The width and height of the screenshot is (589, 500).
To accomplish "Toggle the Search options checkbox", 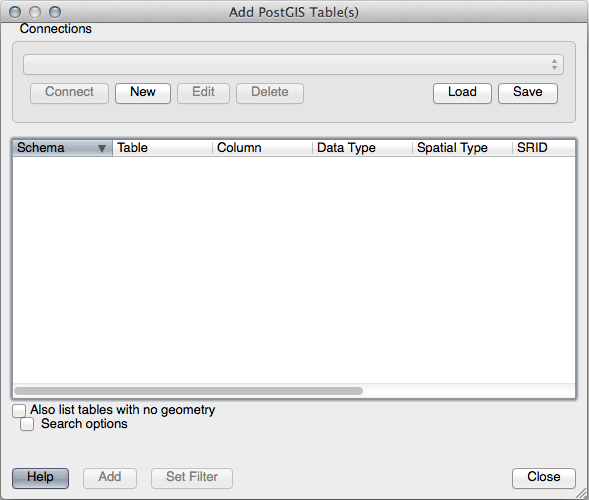I will click(27, 424).
